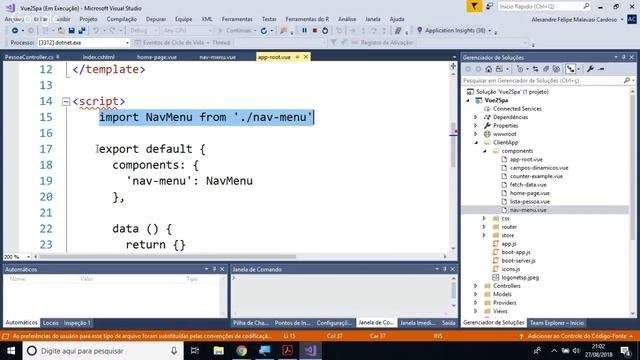The width and height of the screenshot is (640, 360).
Task: Open the Projeto menu
Action: pyautogui.click(x=88, y=19)
